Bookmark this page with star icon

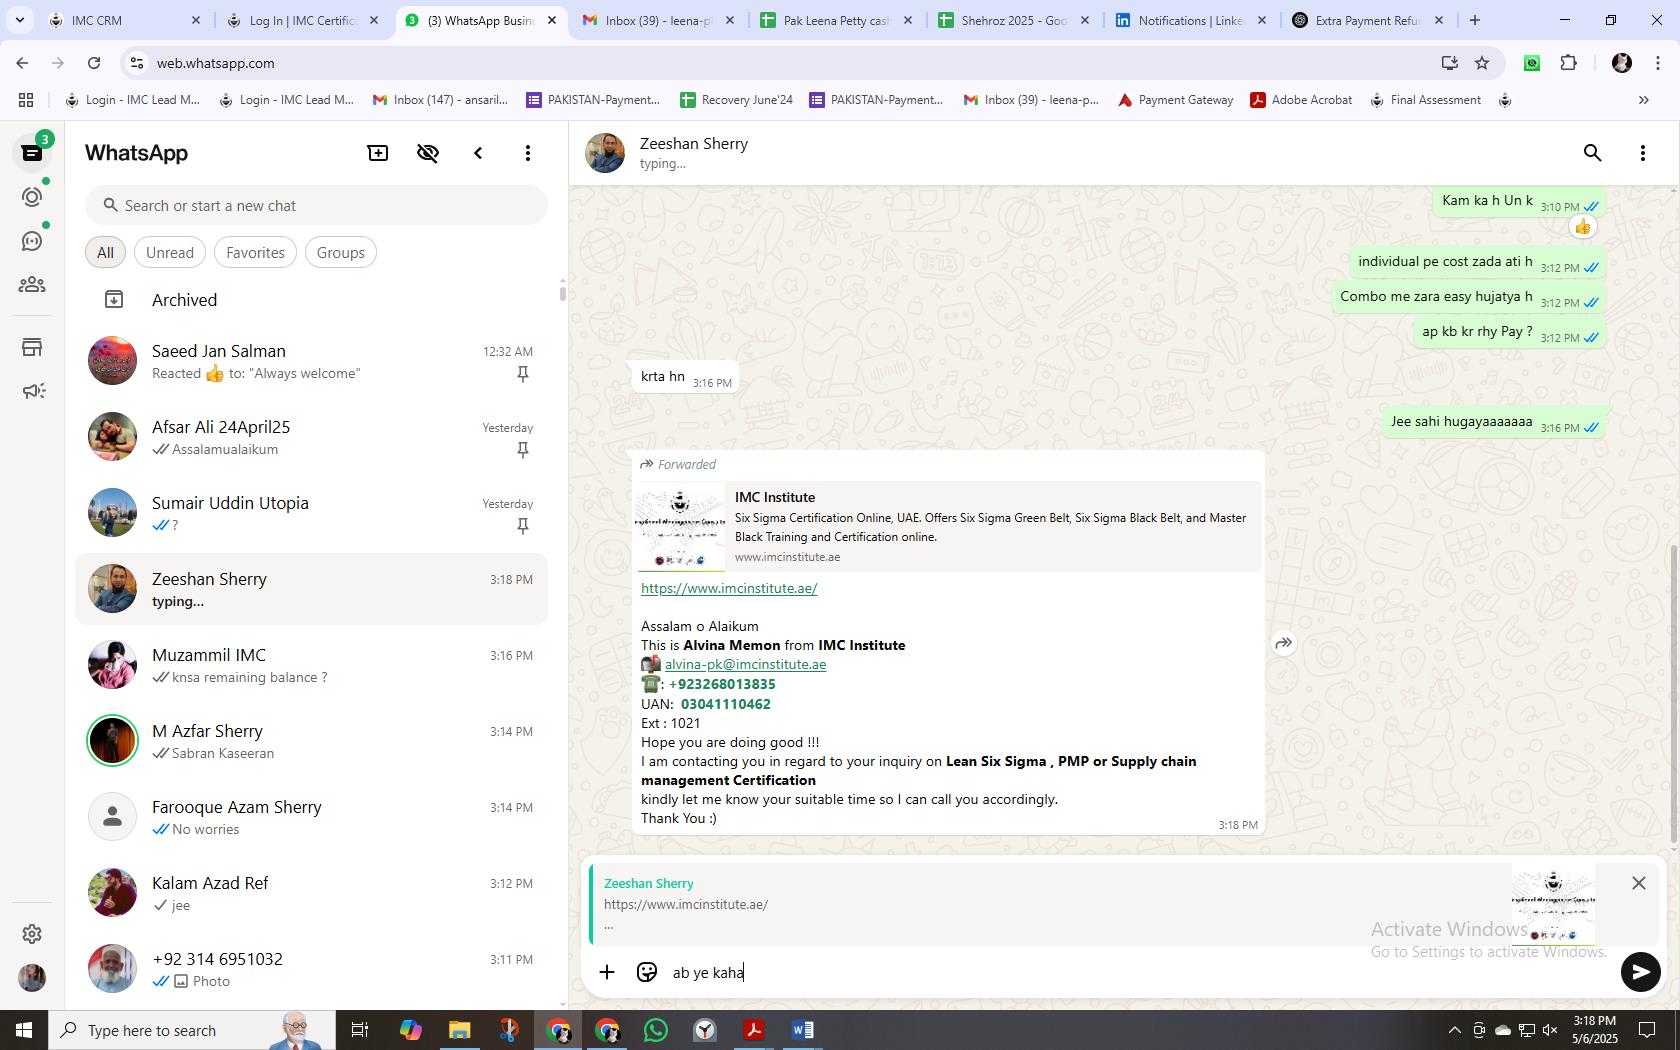point(1482,63)
